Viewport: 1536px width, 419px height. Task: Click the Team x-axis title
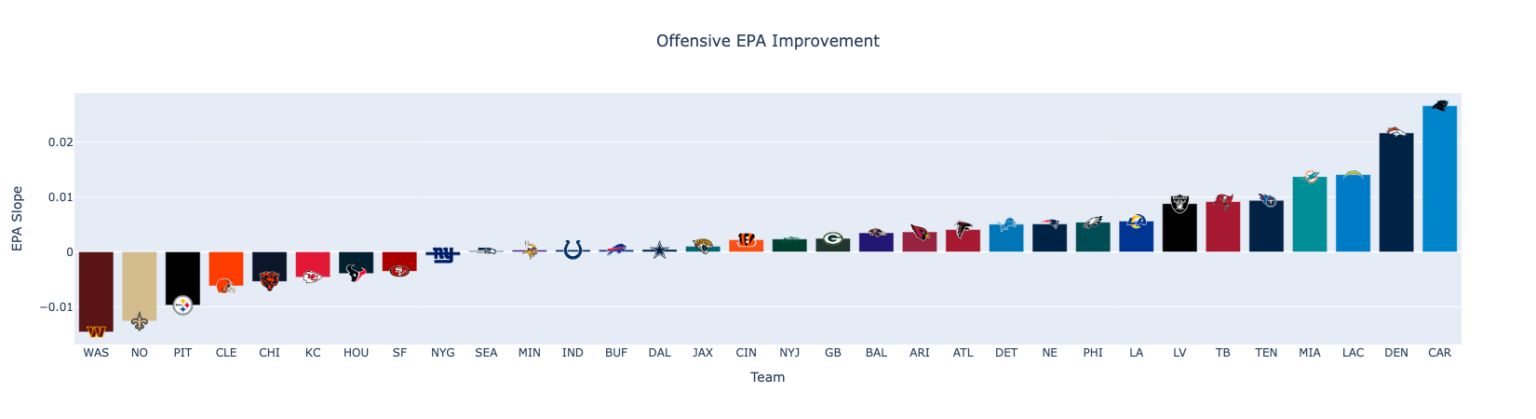point(767,377)
